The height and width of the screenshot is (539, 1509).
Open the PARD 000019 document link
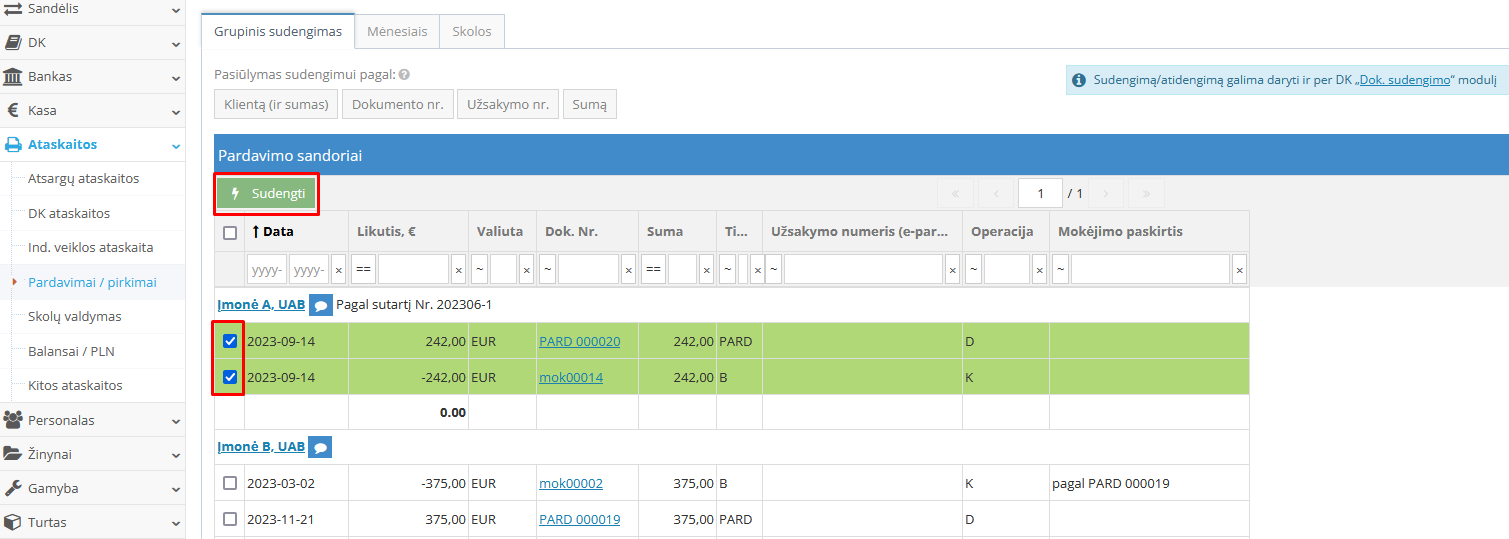pos(579,519)
